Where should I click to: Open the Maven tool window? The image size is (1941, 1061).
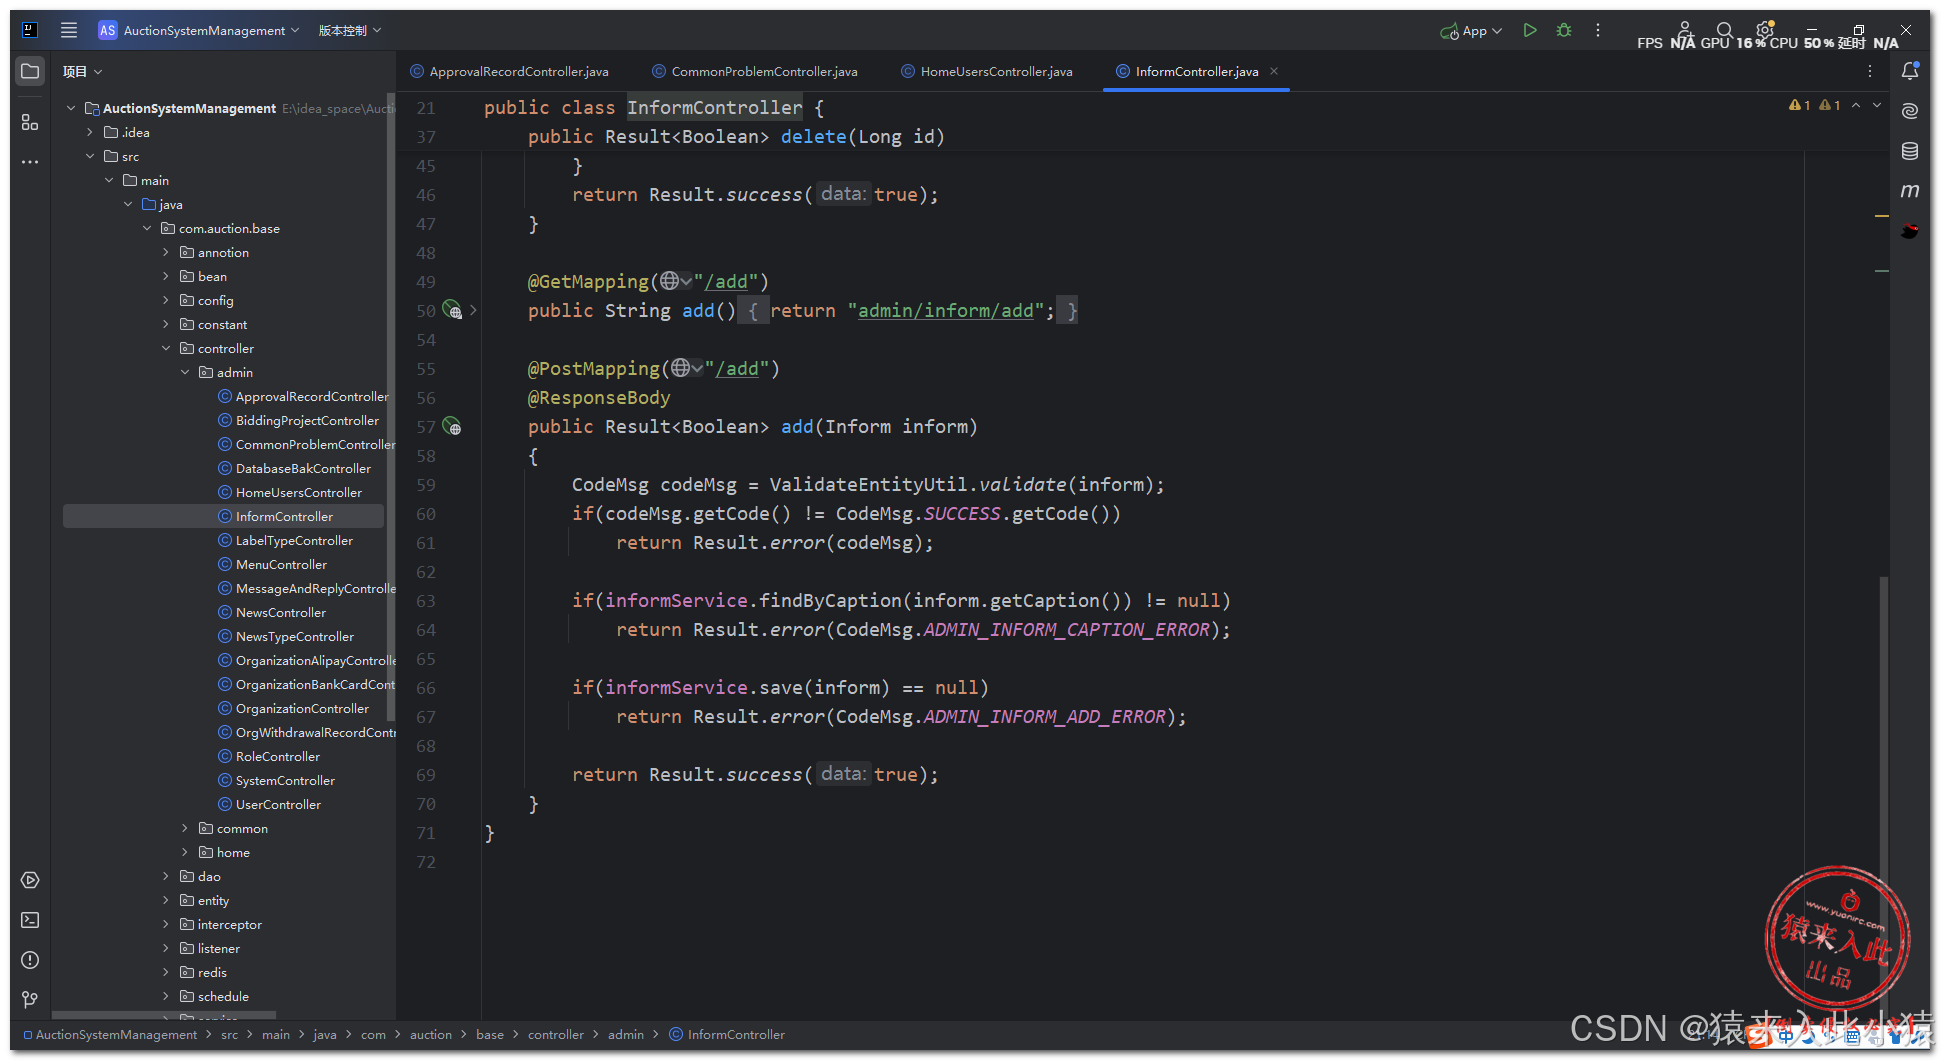point(1910,190)
